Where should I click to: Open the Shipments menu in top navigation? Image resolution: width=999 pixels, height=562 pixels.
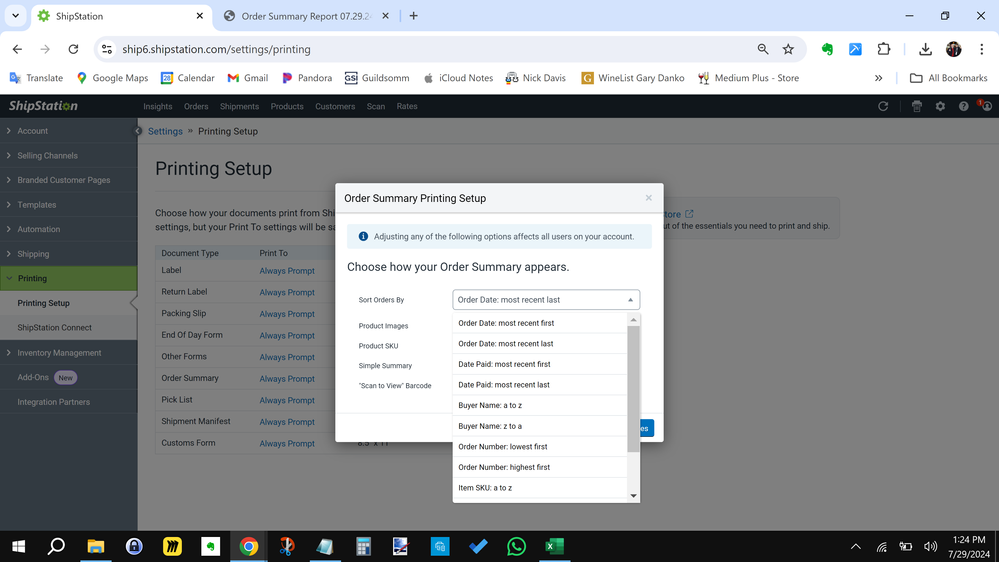point(239,106)
